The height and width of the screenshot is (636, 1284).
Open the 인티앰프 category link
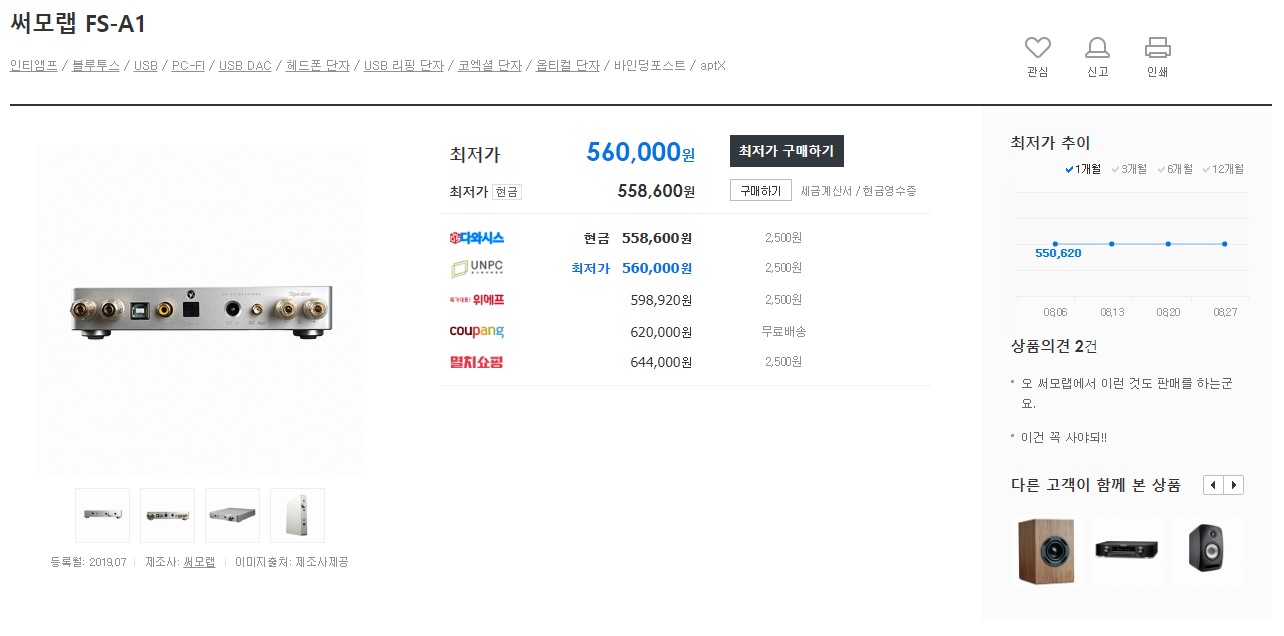(x=34, y=66)
